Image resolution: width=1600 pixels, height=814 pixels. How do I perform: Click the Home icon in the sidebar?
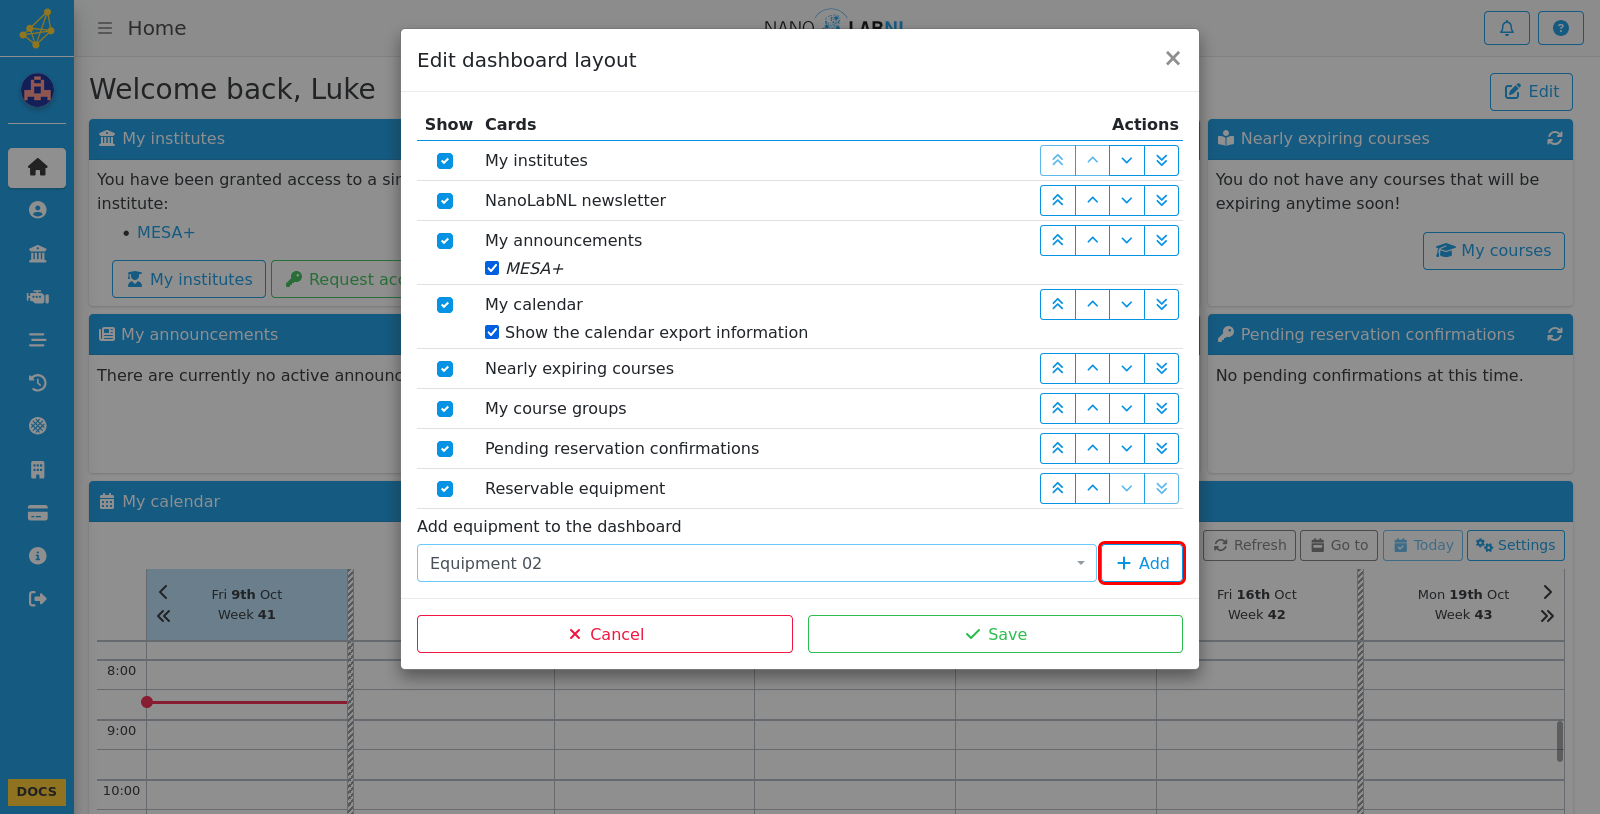pyautogui.click(x=37, y=167)
